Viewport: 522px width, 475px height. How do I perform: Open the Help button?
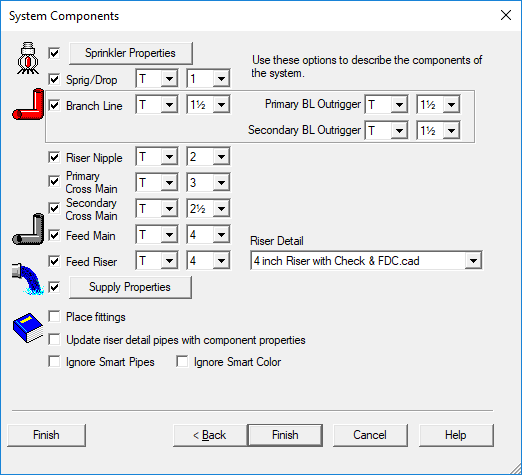456,435
